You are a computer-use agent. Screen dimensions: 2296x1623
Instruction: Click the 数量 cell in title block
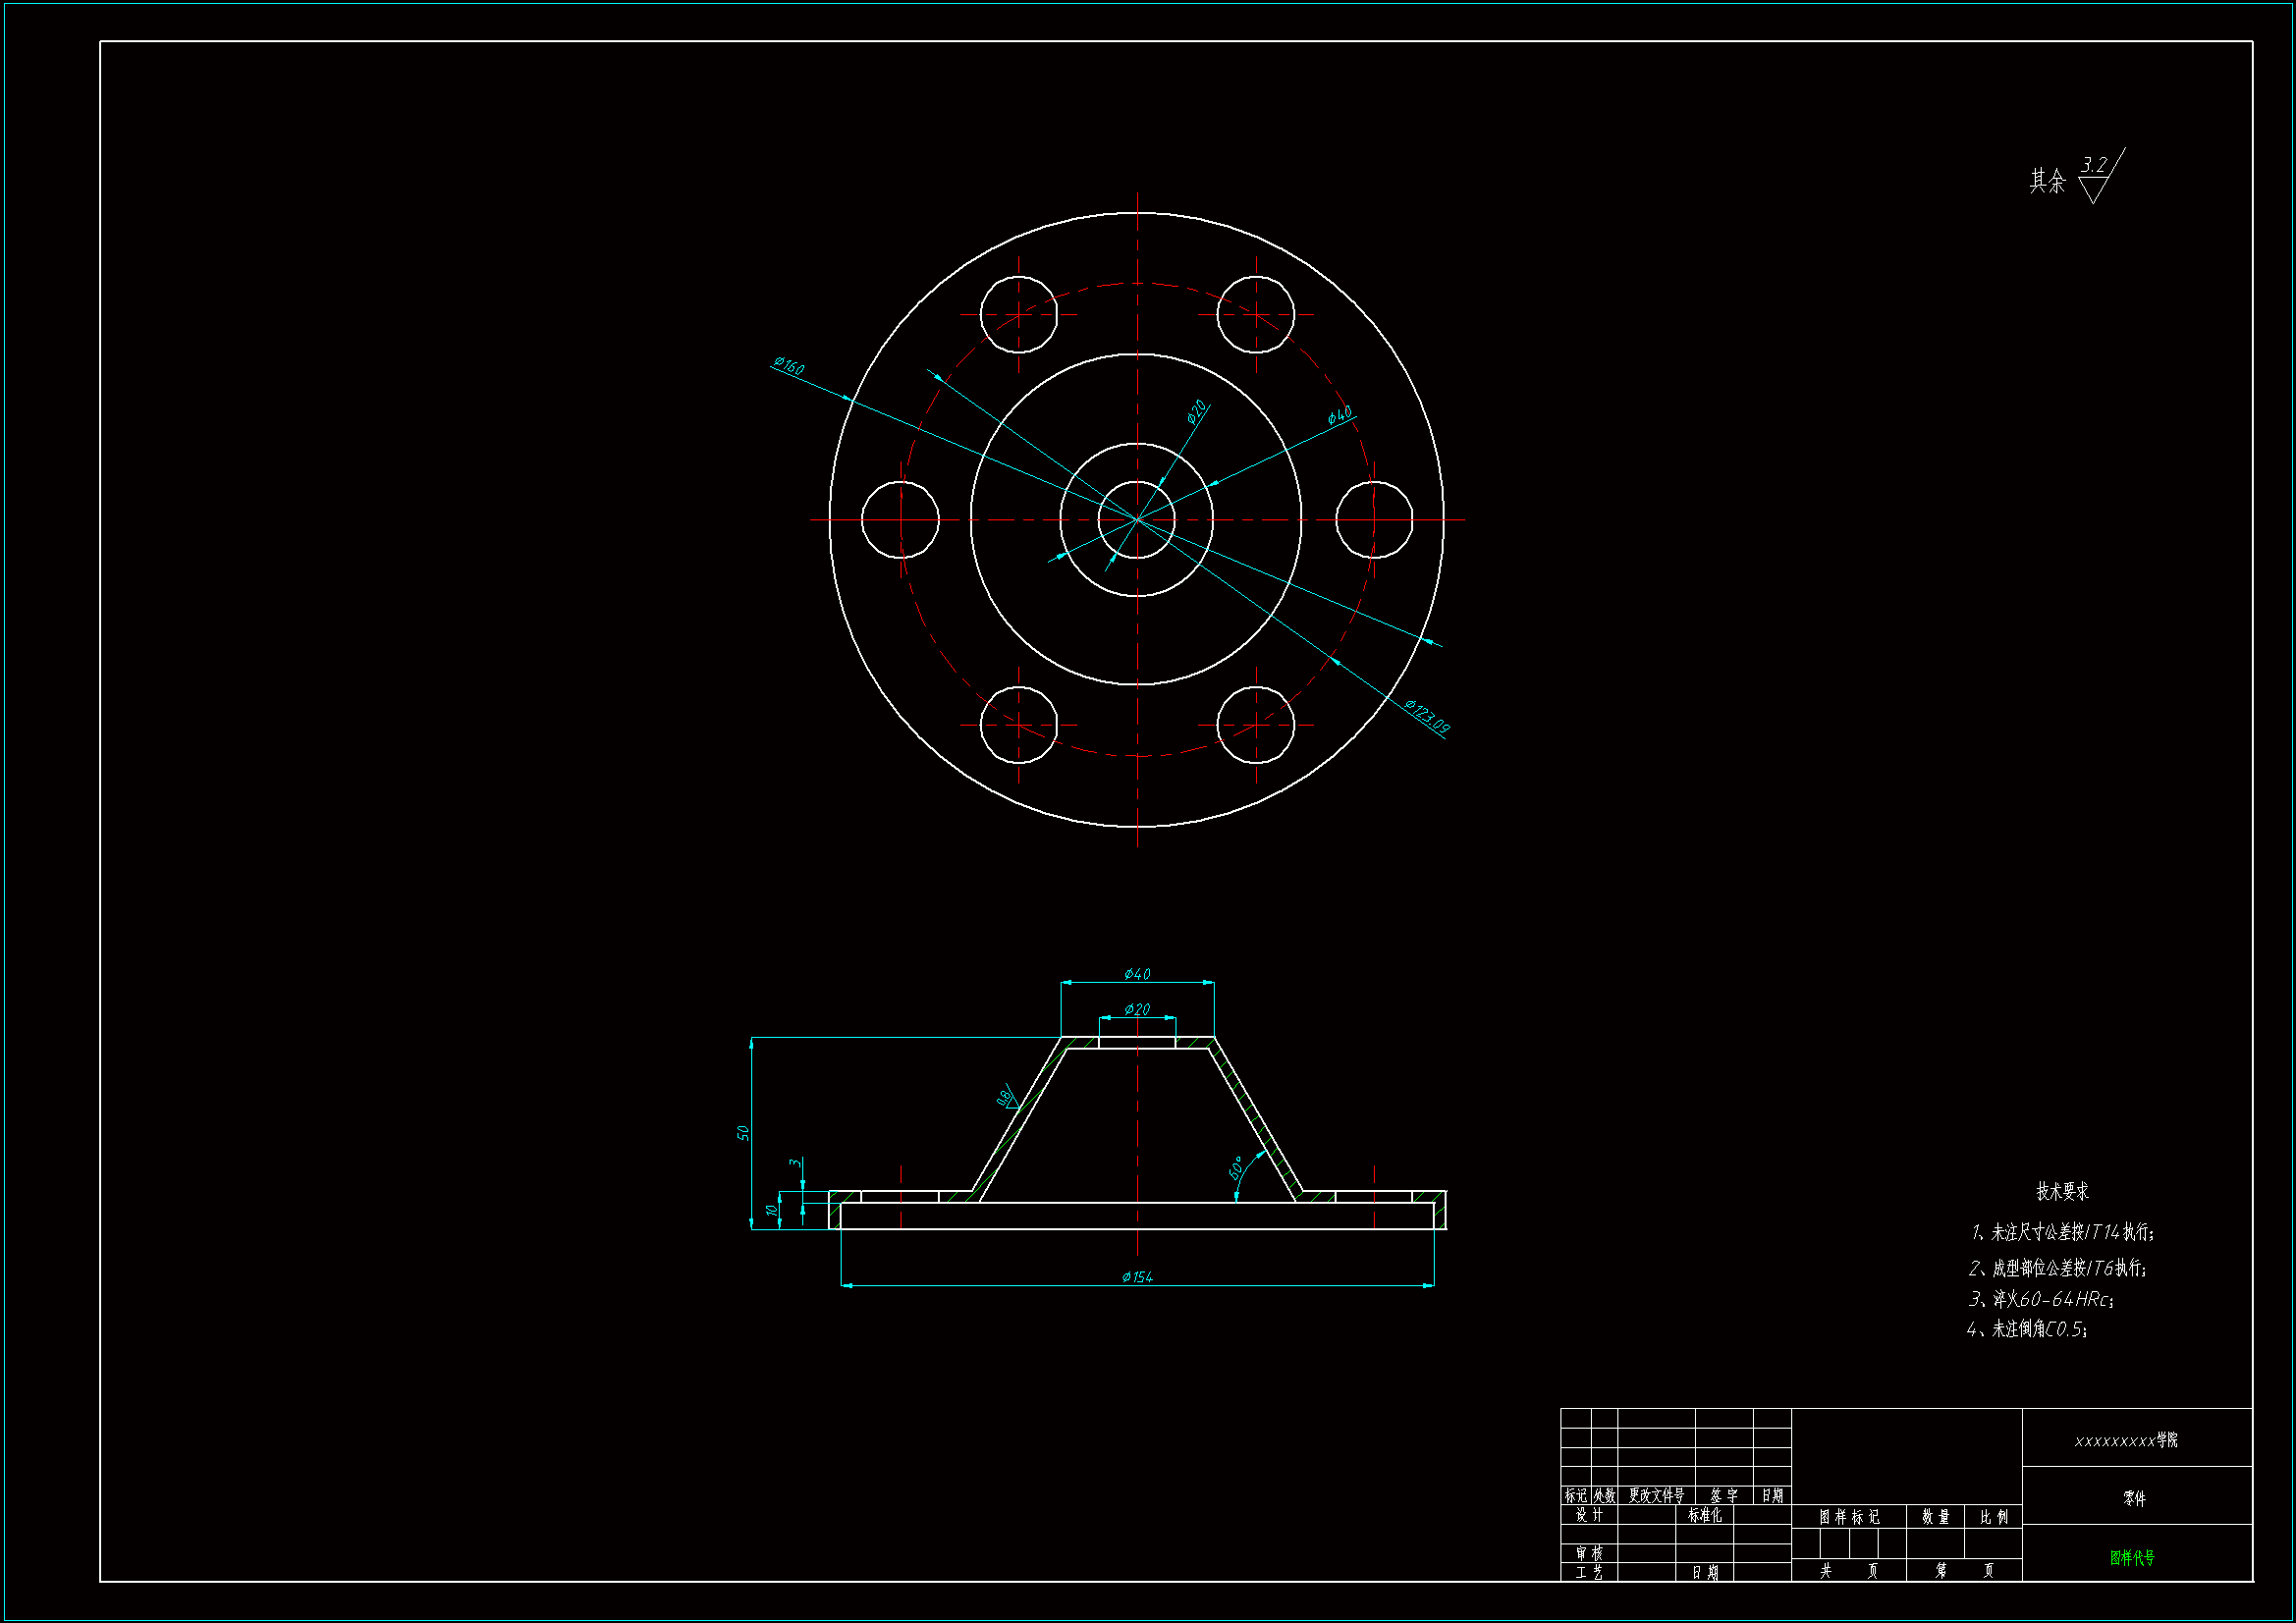pyautogui.click(x=1935, y=1517)
